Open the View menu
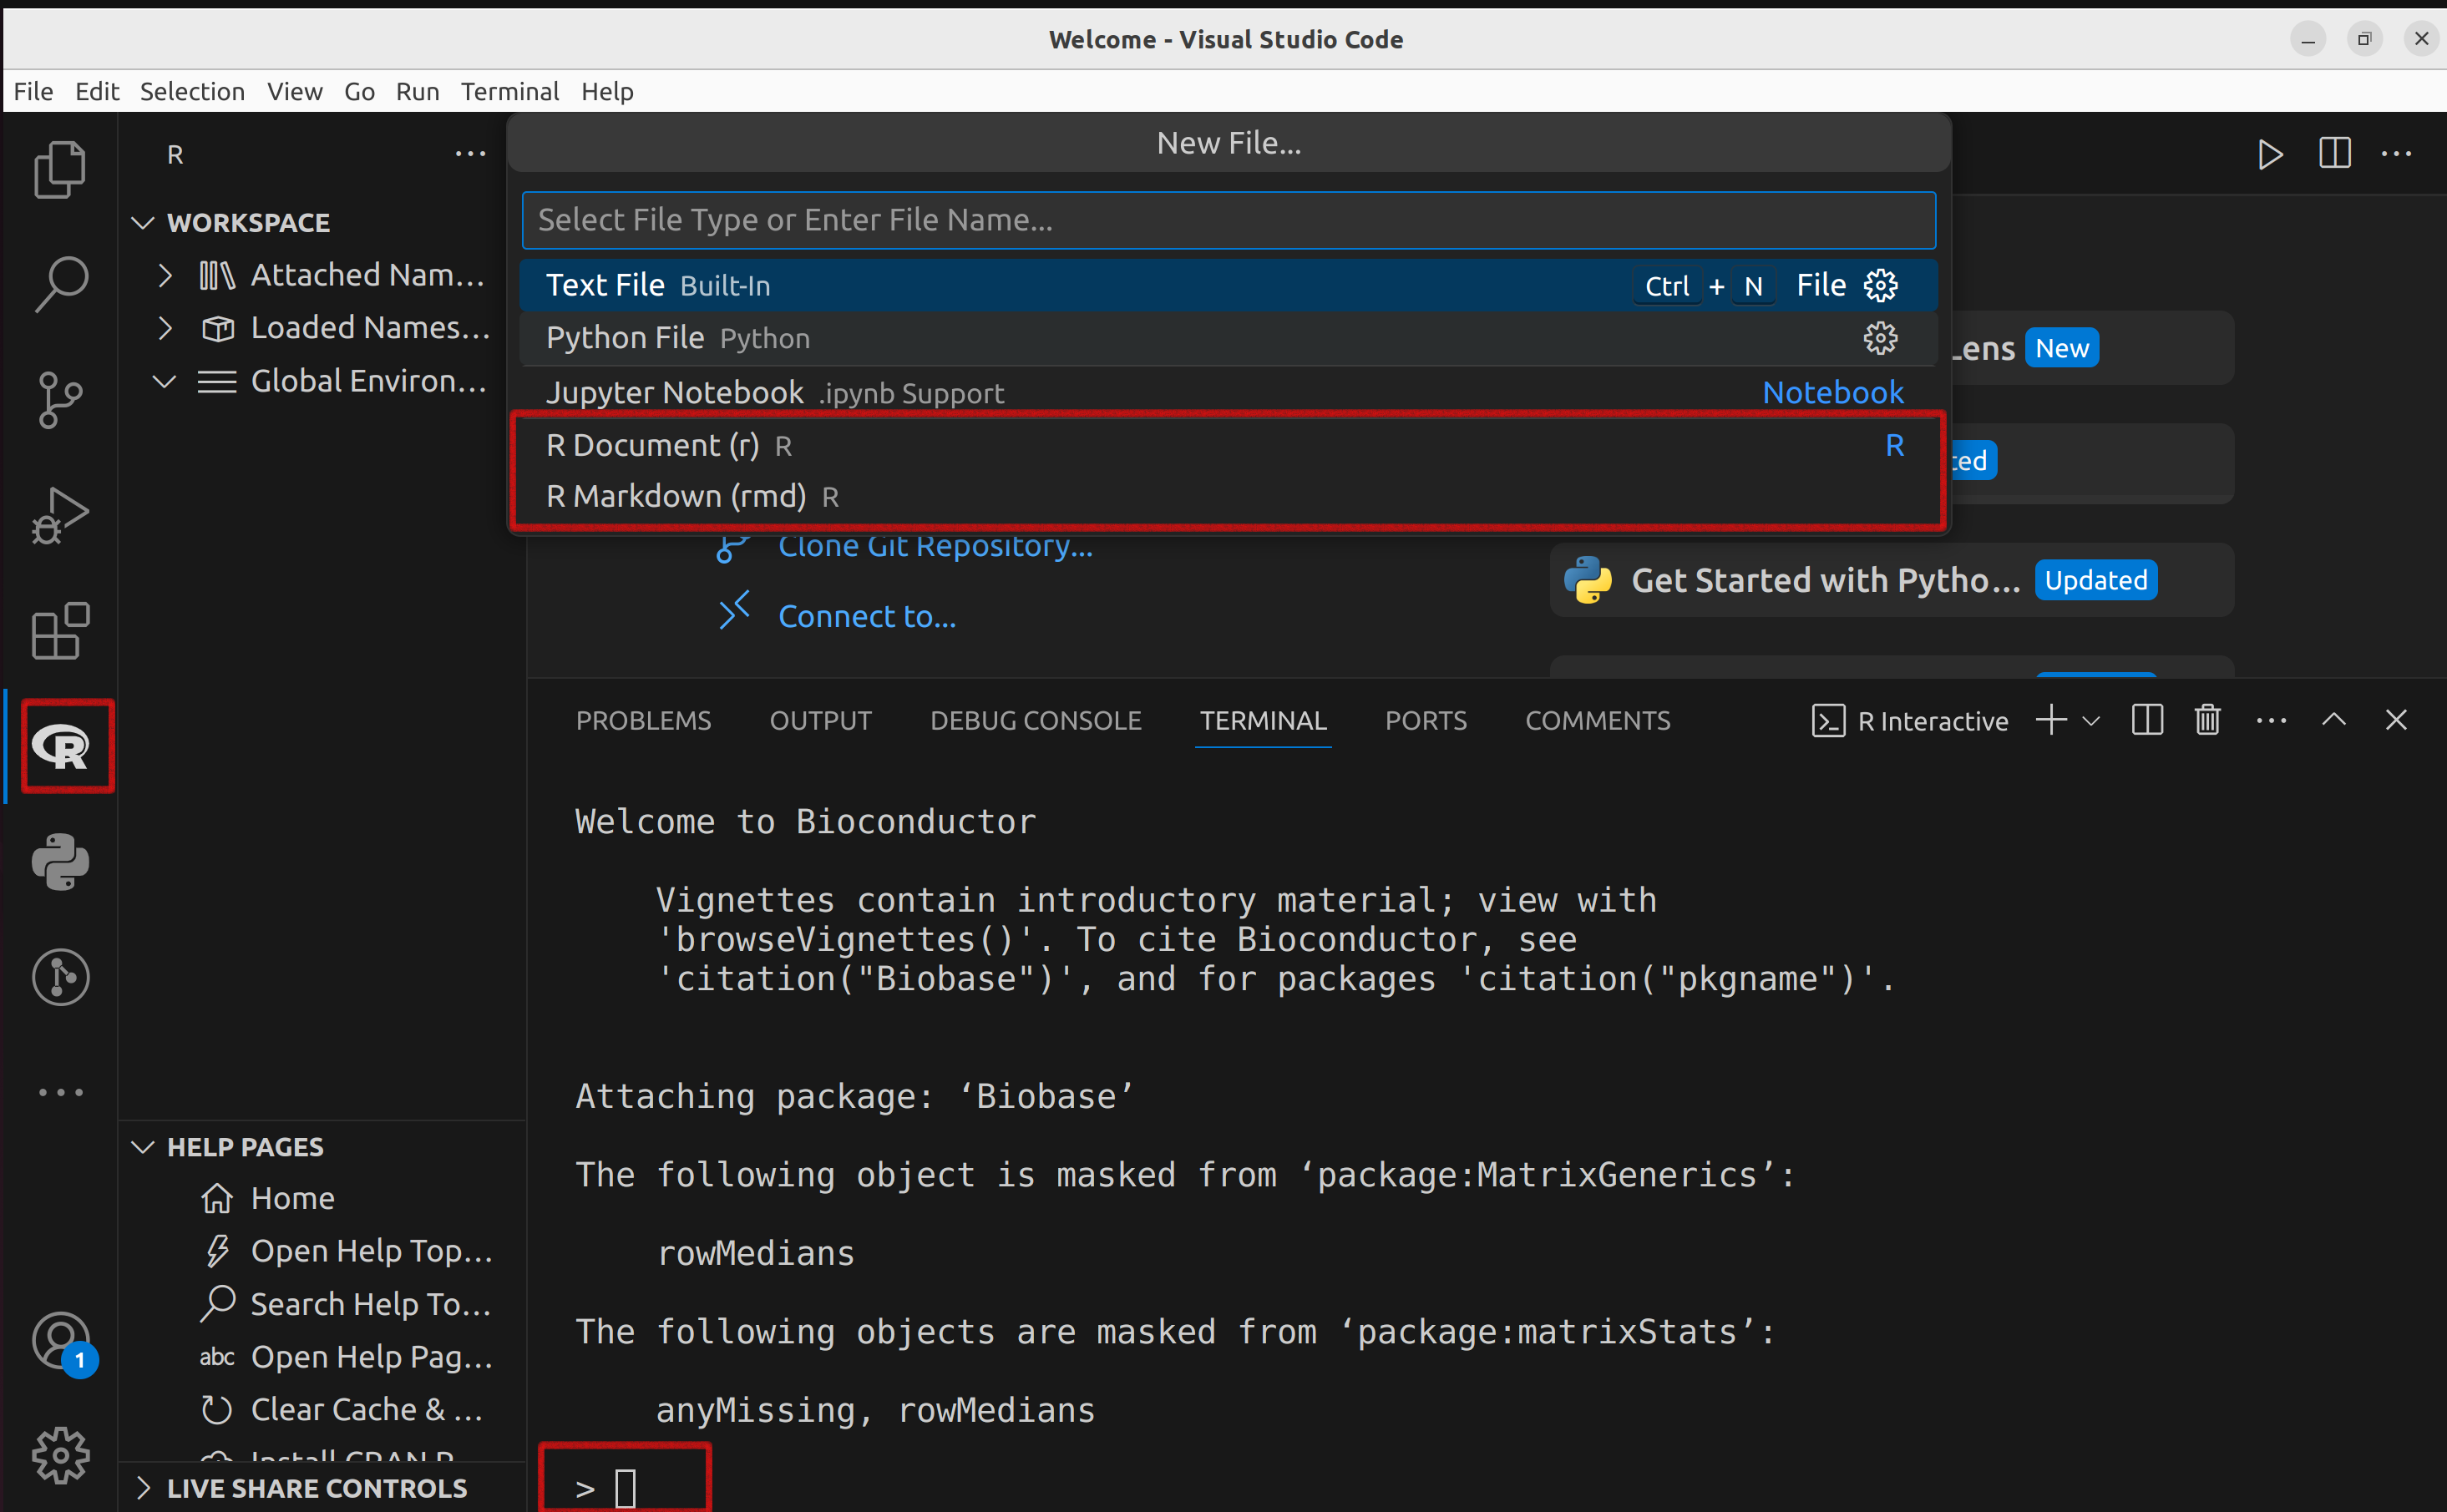Image resolution: width=2447 pixels, height=1512 pixels. [294, 91]
